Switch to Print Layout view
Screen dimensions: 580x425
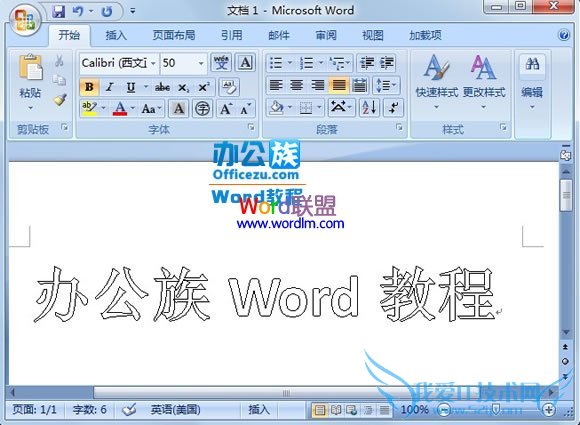tap(320, 410)
